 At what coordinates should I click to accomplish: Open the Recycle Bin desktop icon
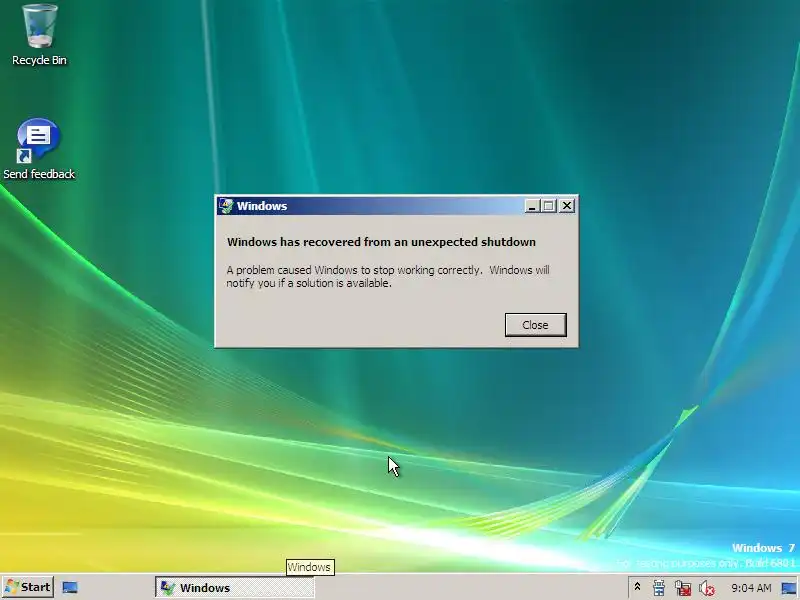pos(39,34)
